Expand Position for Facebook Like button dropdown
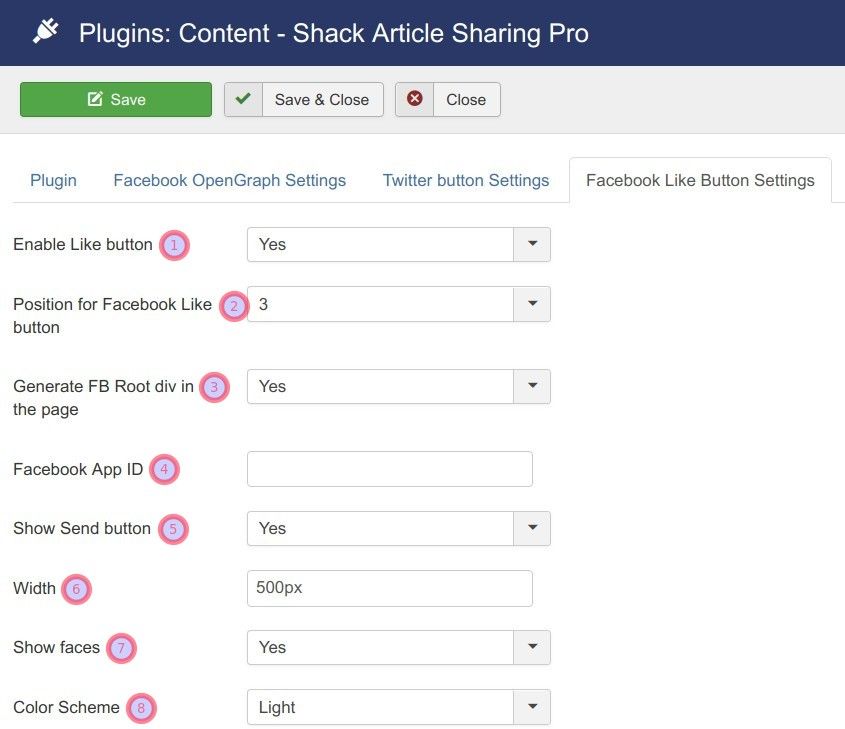 click(532, 304)
